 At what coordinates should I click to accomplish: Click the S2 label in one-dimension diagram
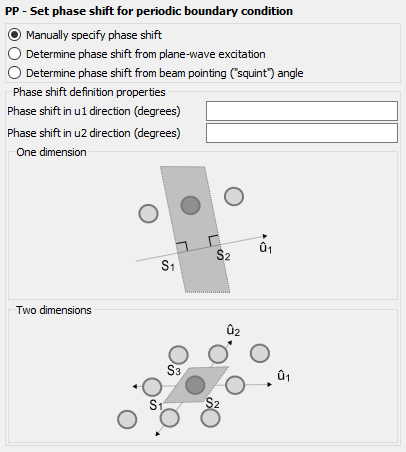tap(223, 255)
